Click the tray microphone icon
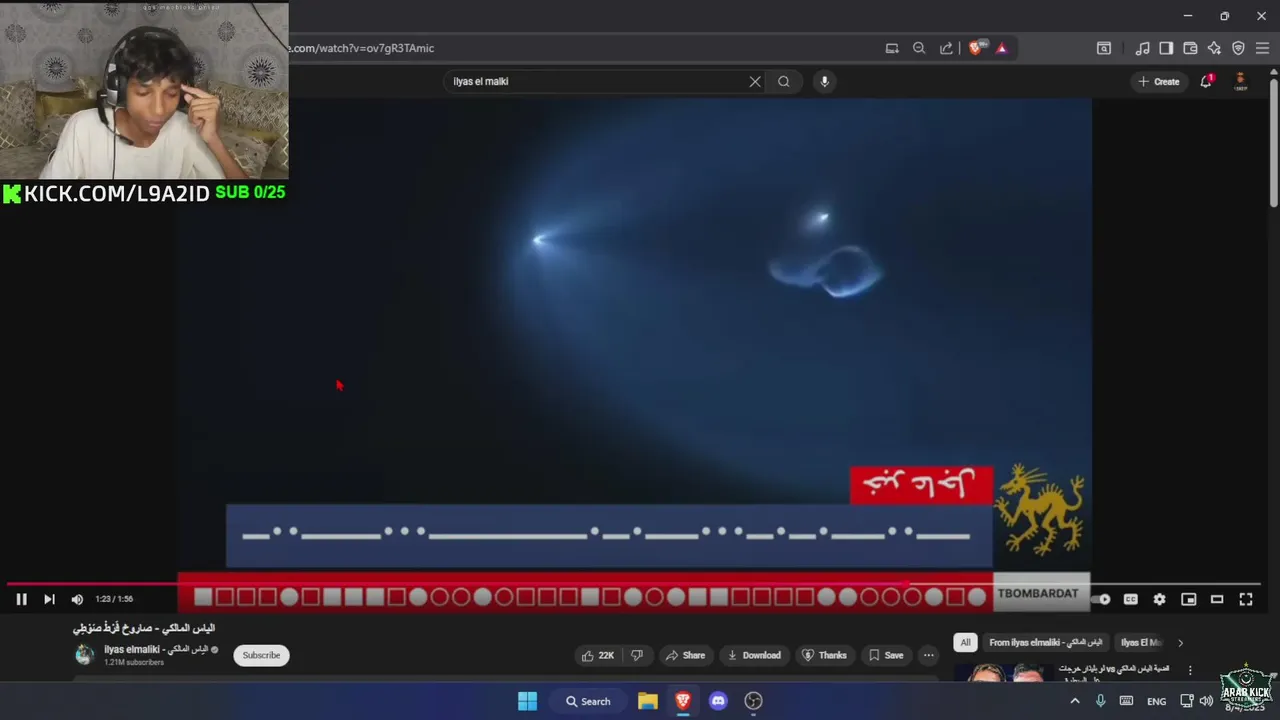The width and height of the screenshot is (1280, 720). click(1101, 701)
